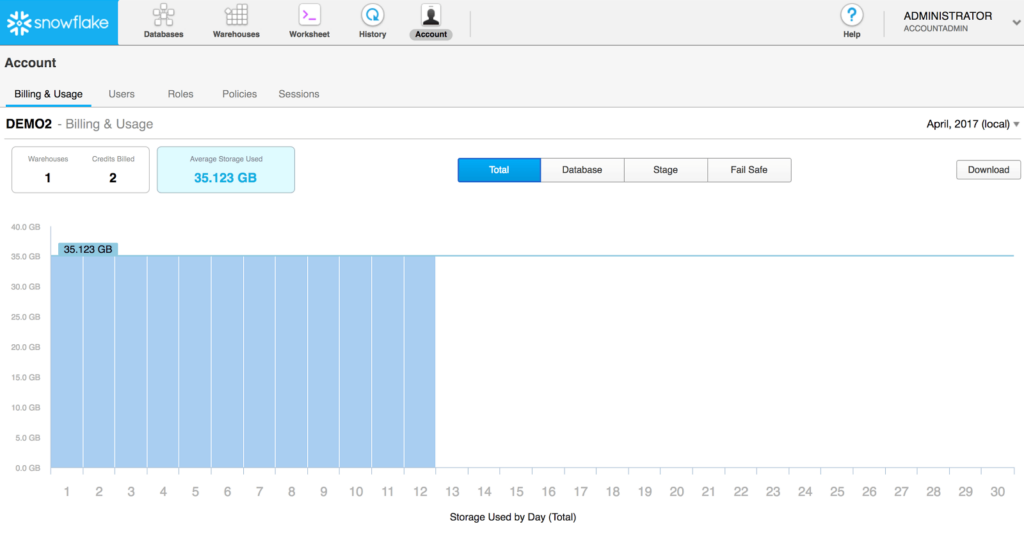Switch storage view to Database
This screenshot has height=540, width=1024.
tap(582, 170)
